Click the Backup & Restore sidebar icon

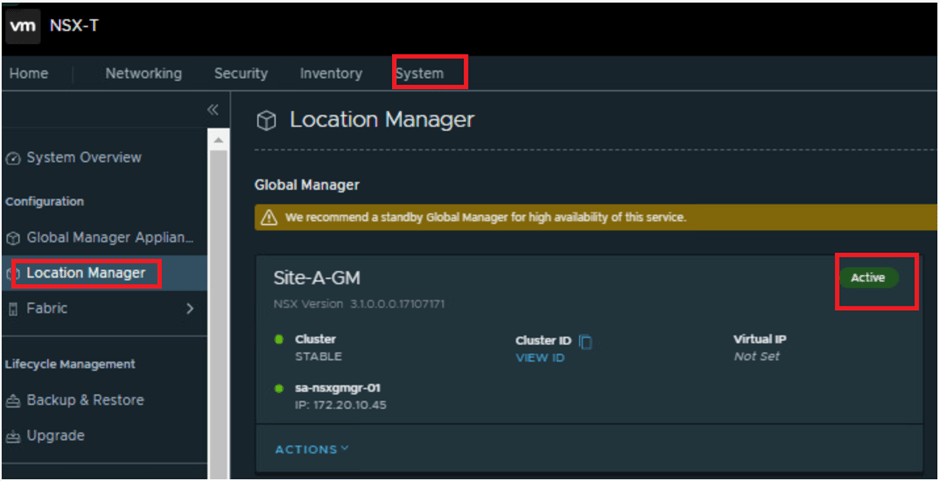[x=13, y=401]
